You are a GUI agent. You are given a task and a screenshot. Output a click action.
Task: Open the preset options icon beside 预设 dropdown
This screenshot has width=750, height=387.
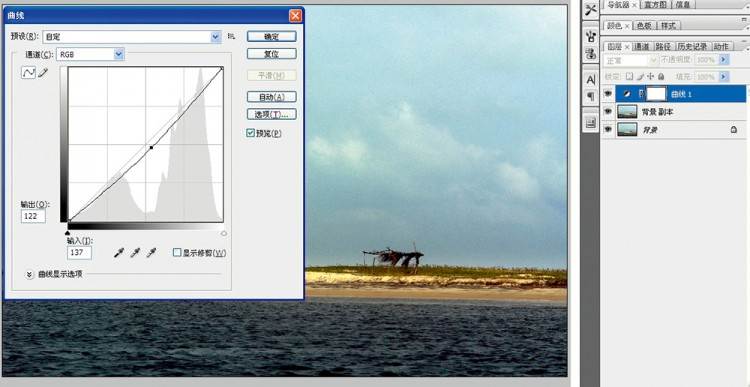click(232, 36)
